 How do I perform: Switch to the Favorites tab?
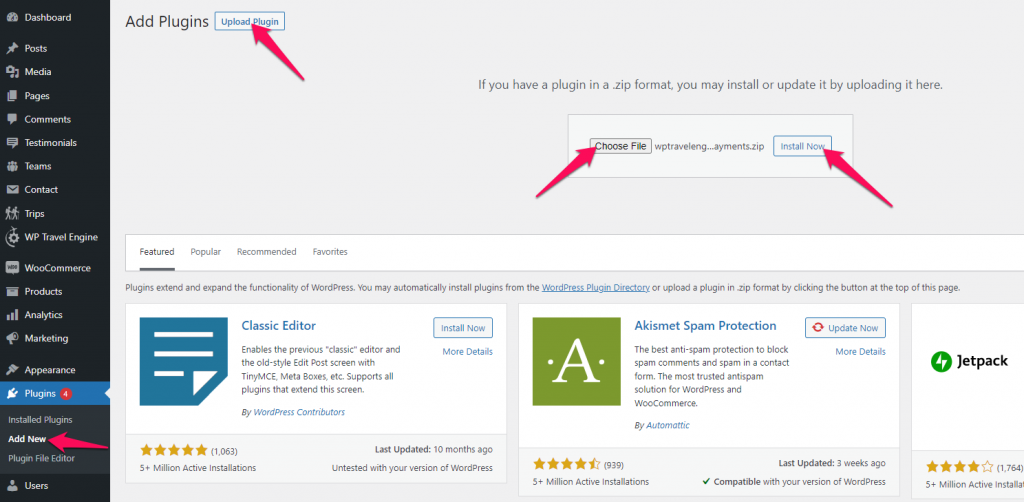click(330, 252)
